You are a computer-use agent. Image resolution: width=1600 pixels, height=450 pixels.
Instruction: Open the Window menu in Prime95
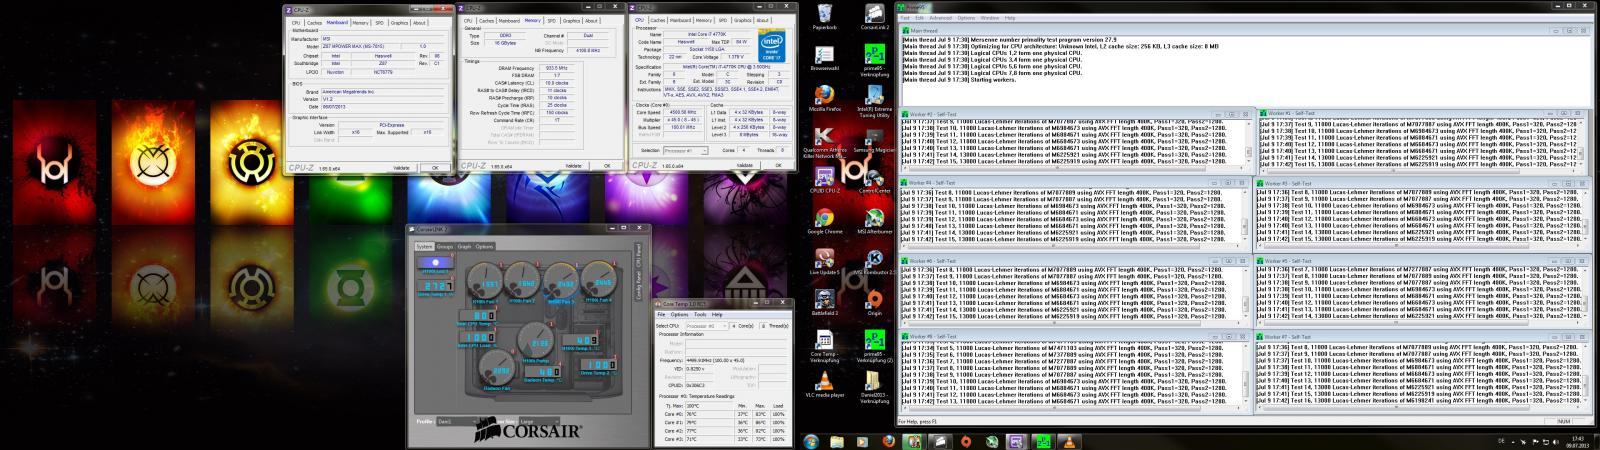click(989, 18)
